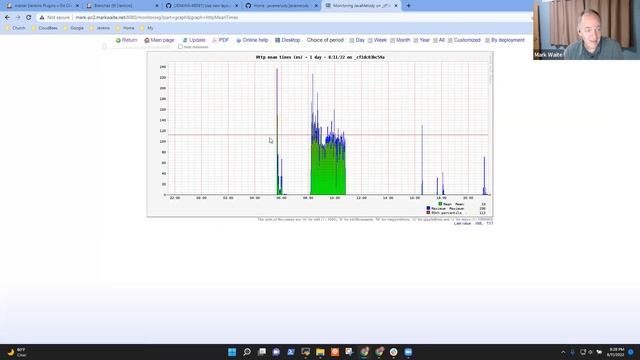Click Mark Waite's video thumbnail
The height and width of the screenshot is (360, 640).
pyautogui.click(x=587, y=30)
